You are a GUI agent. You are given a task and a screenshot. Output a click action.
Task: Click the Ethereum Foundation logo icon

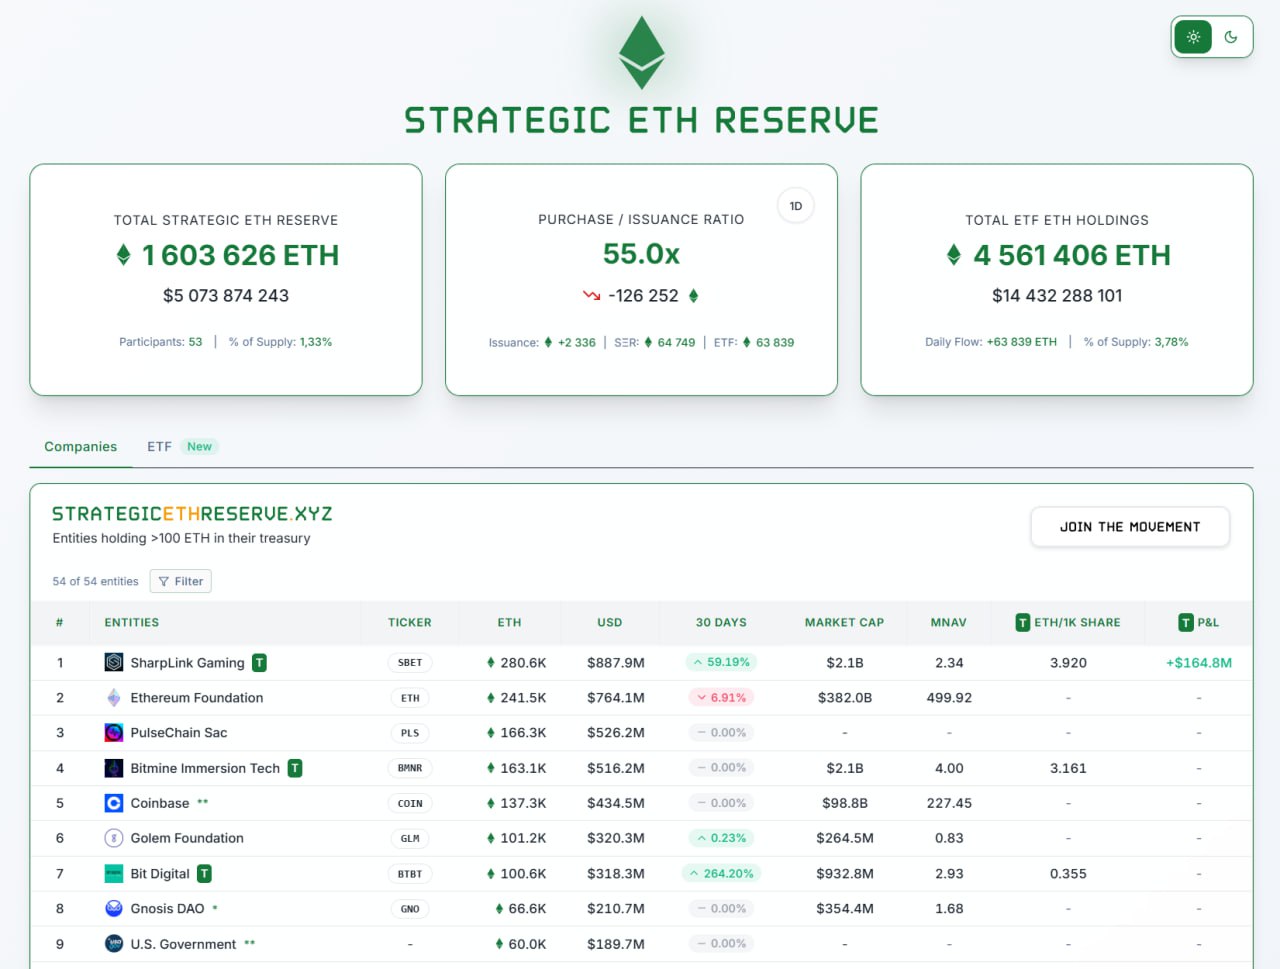[x=114, y=698]
